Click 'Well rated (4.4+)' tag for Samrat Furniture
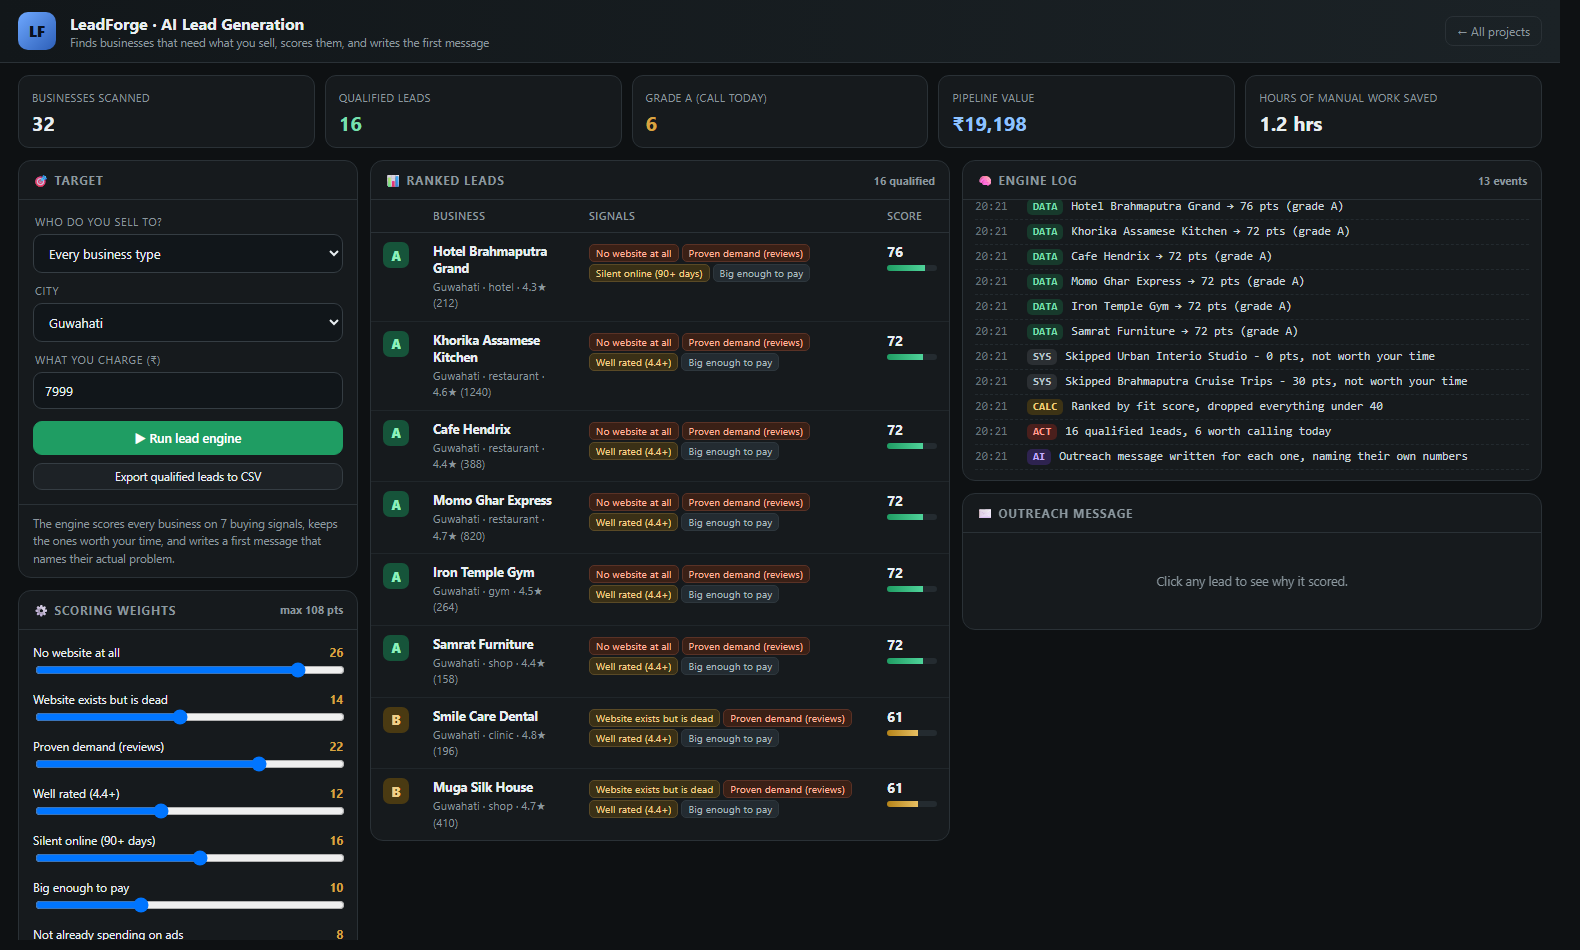 634,667
